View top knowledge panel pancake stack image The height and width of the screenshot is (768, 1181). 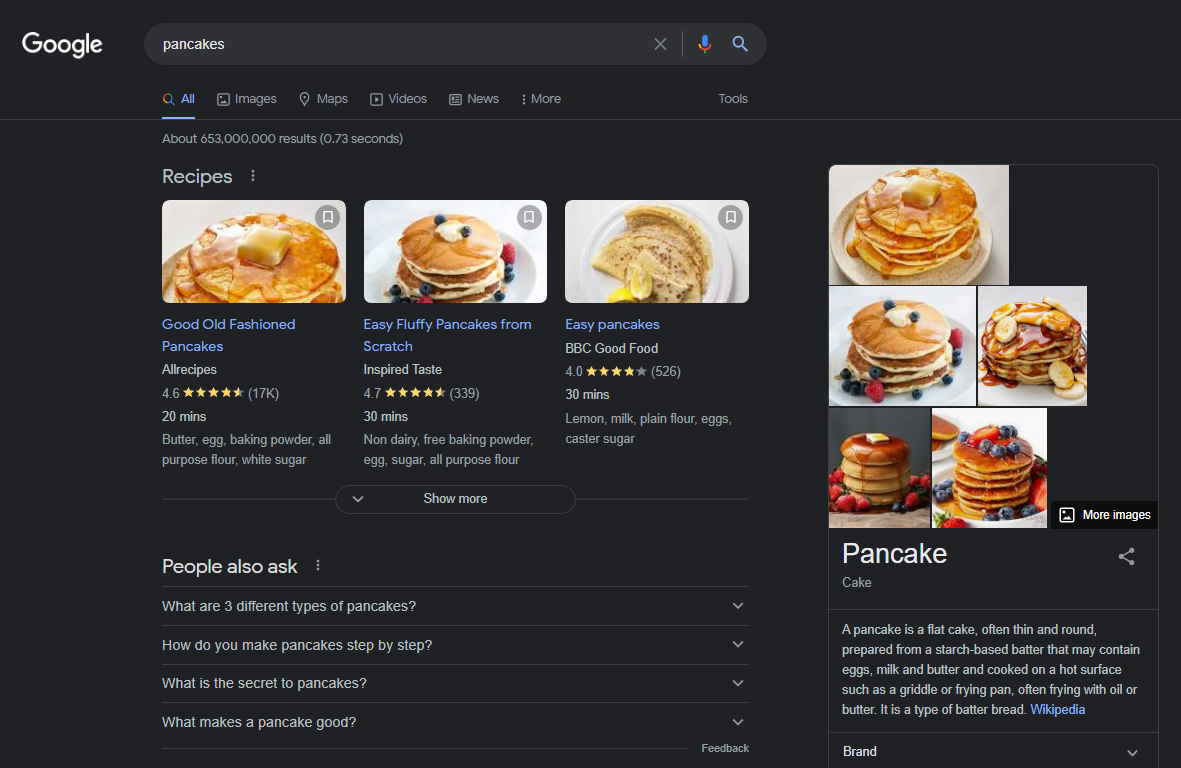919,224
